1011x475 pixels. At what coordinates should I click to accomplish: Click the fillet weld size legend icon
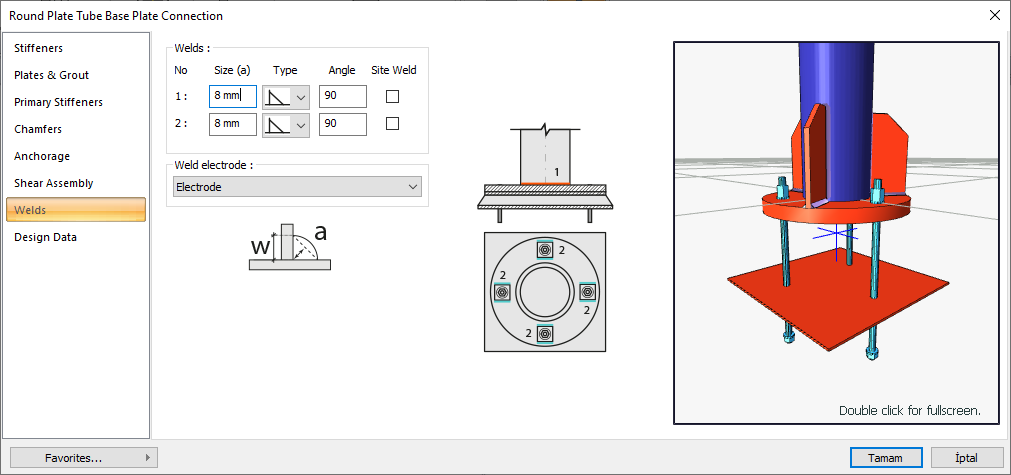(x=287, y=247)
